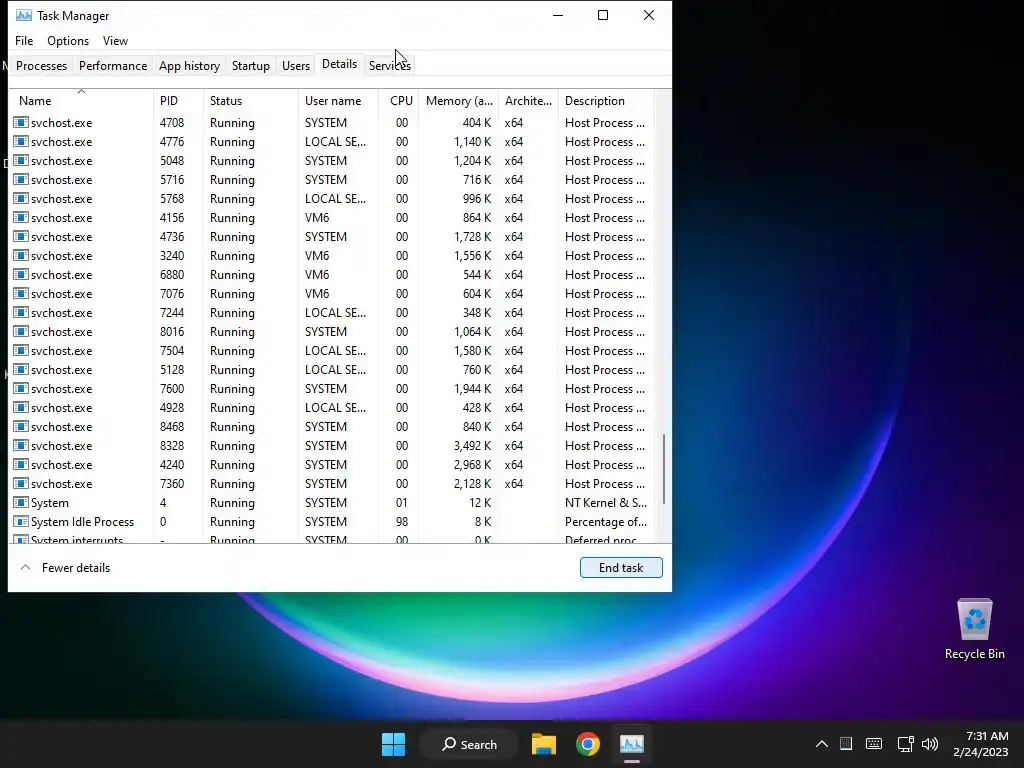1024x768 pixels.
Task: Click the 3,492 K memory value
Action: 472,445
